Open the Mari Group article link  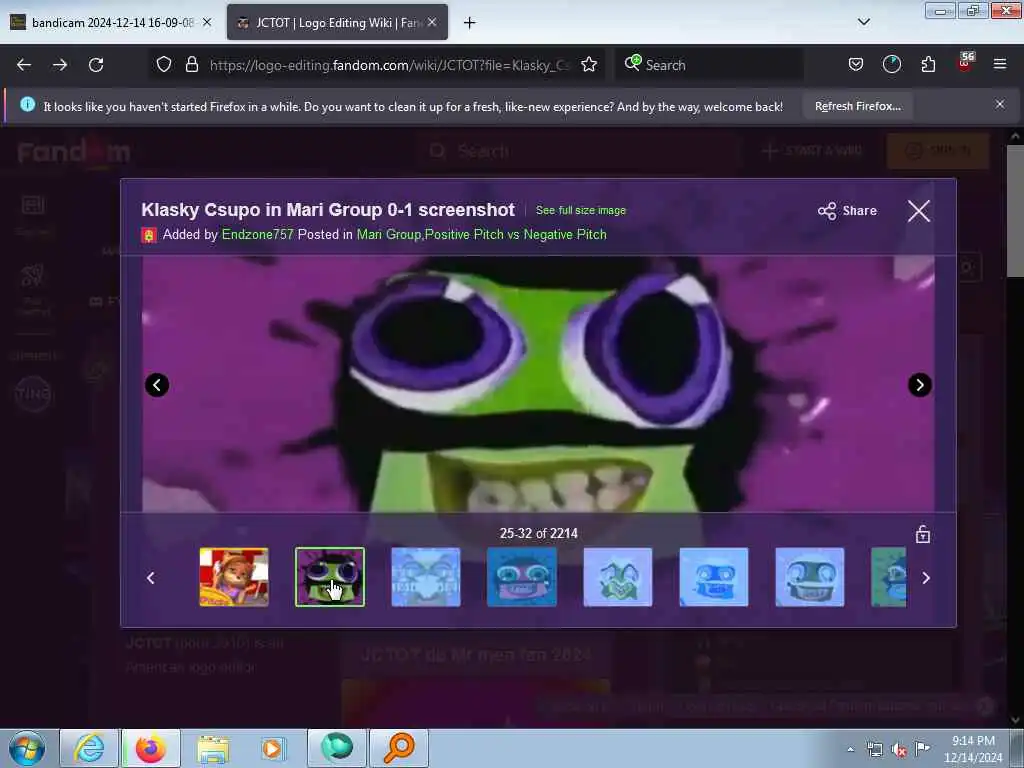389,234
